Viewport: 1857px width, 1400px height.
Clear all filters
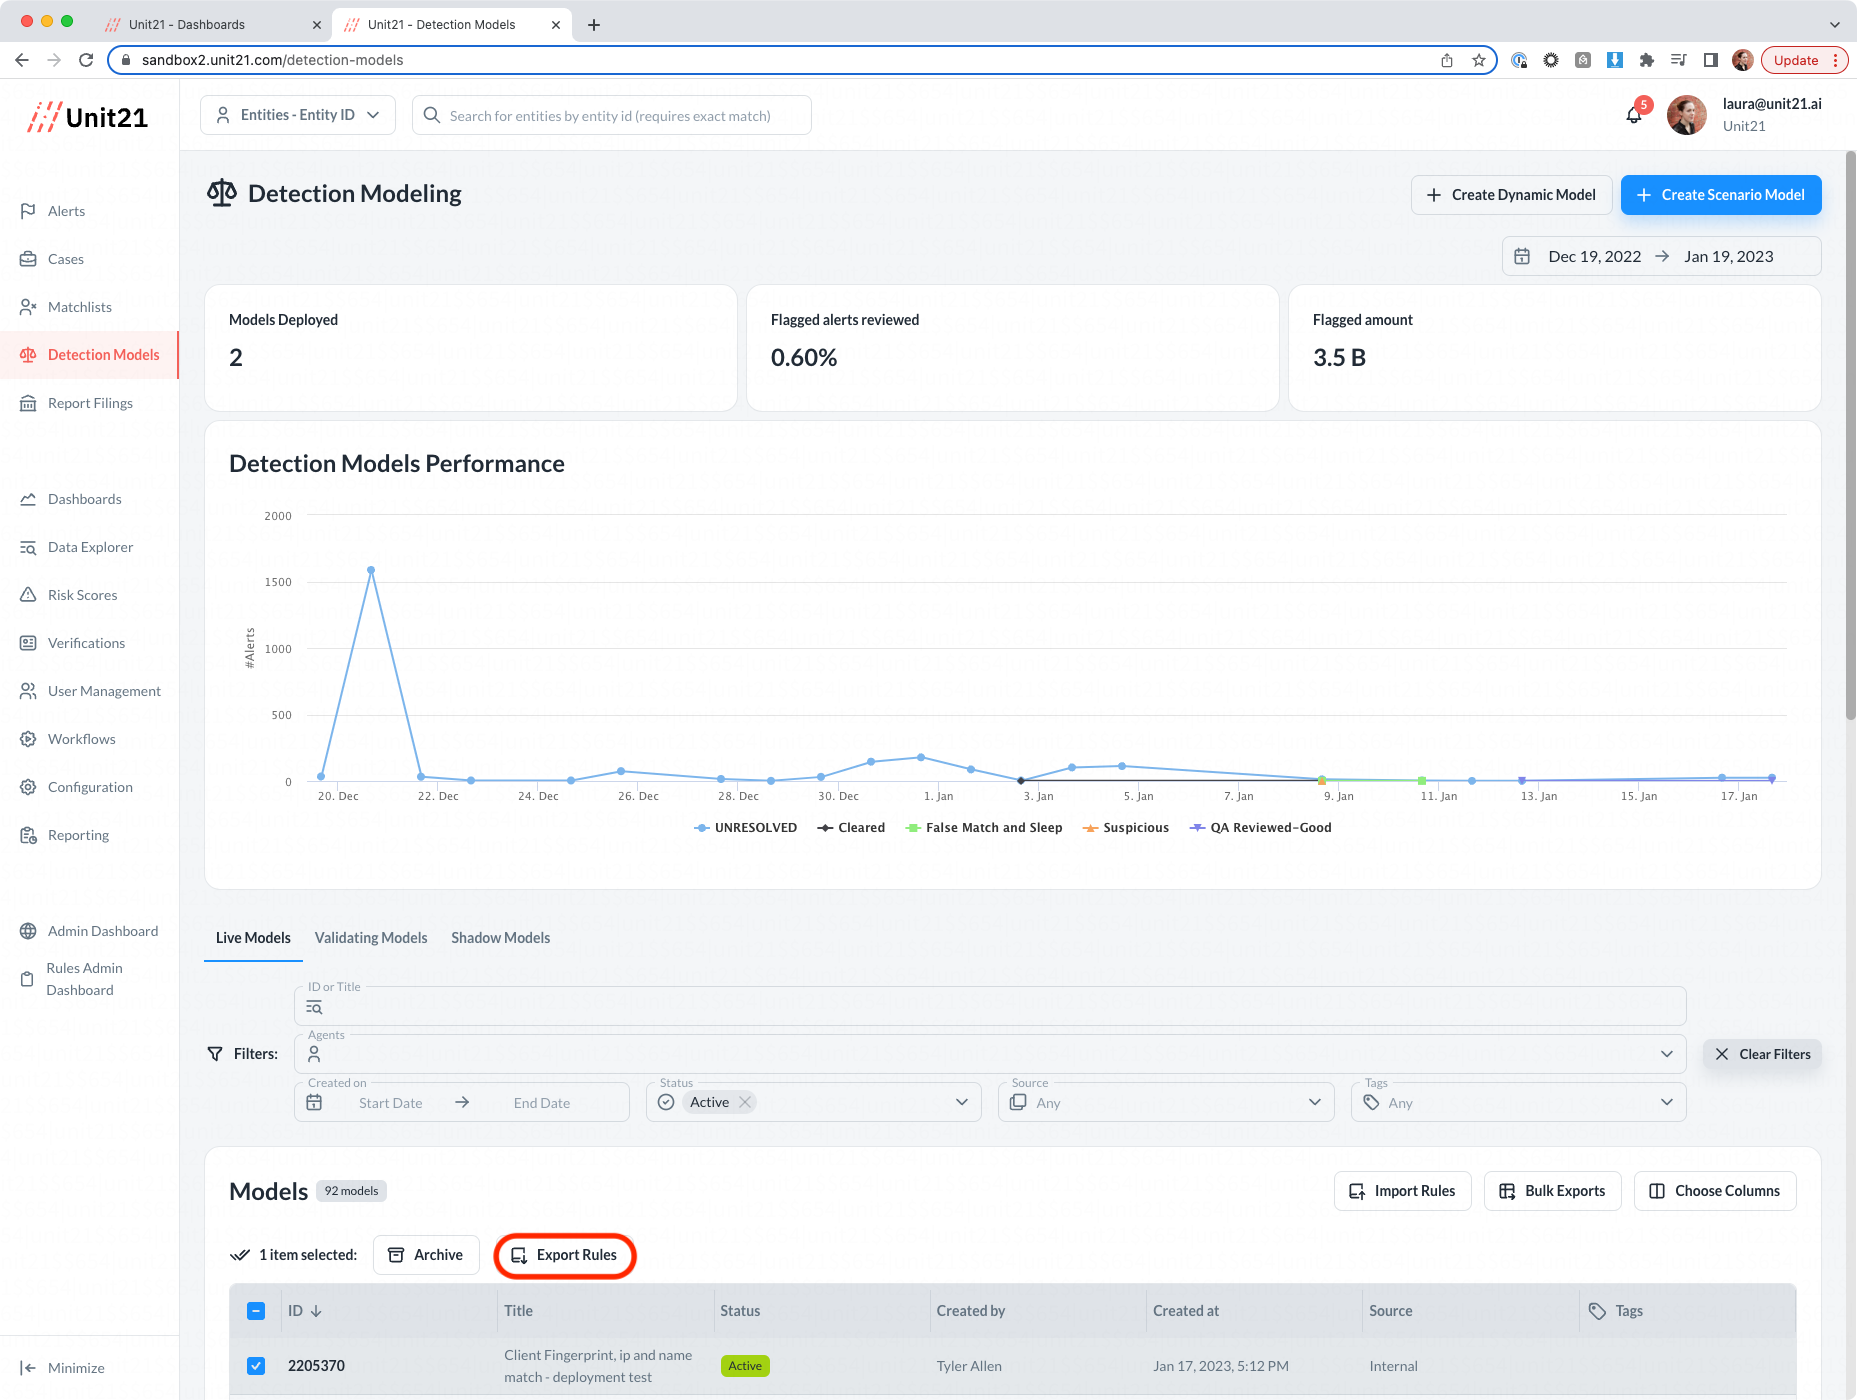(1762, 1054)
